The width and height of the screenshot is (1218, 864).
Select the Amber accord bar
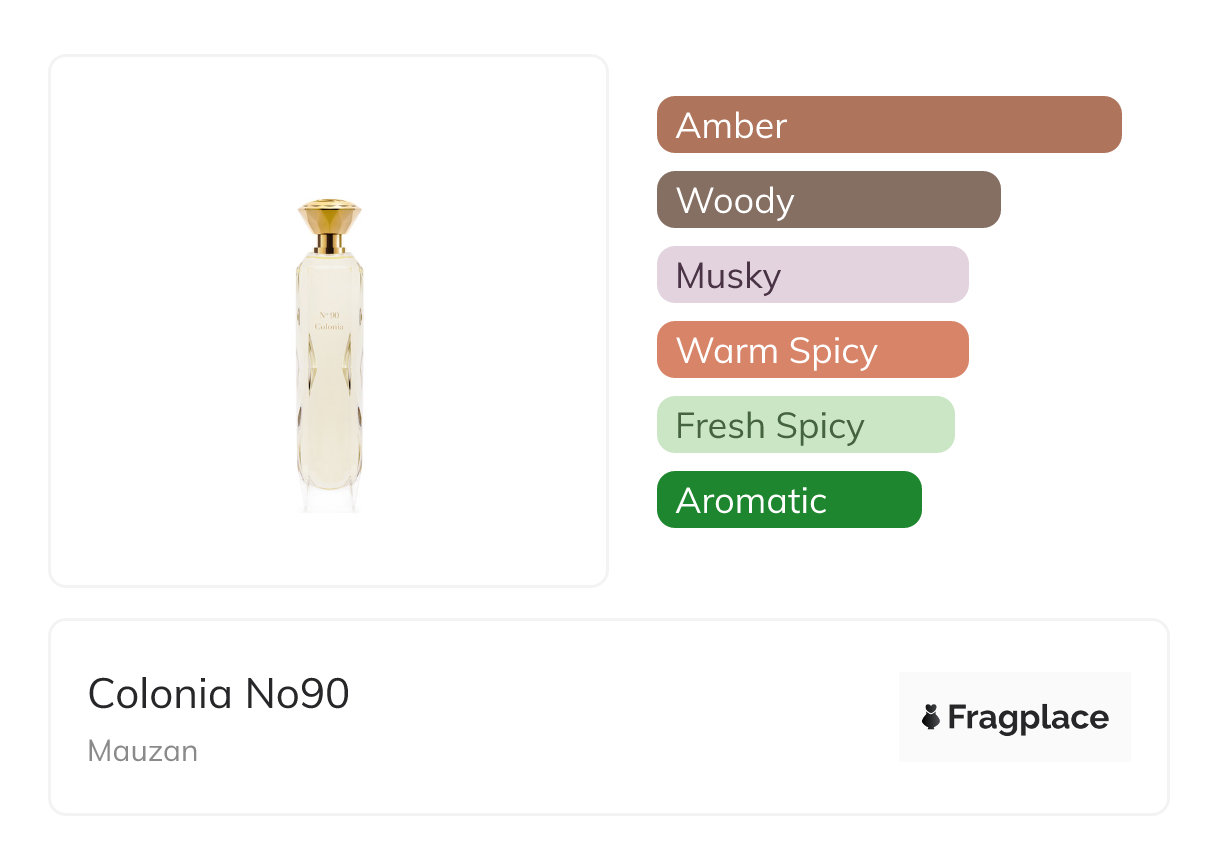888,125
